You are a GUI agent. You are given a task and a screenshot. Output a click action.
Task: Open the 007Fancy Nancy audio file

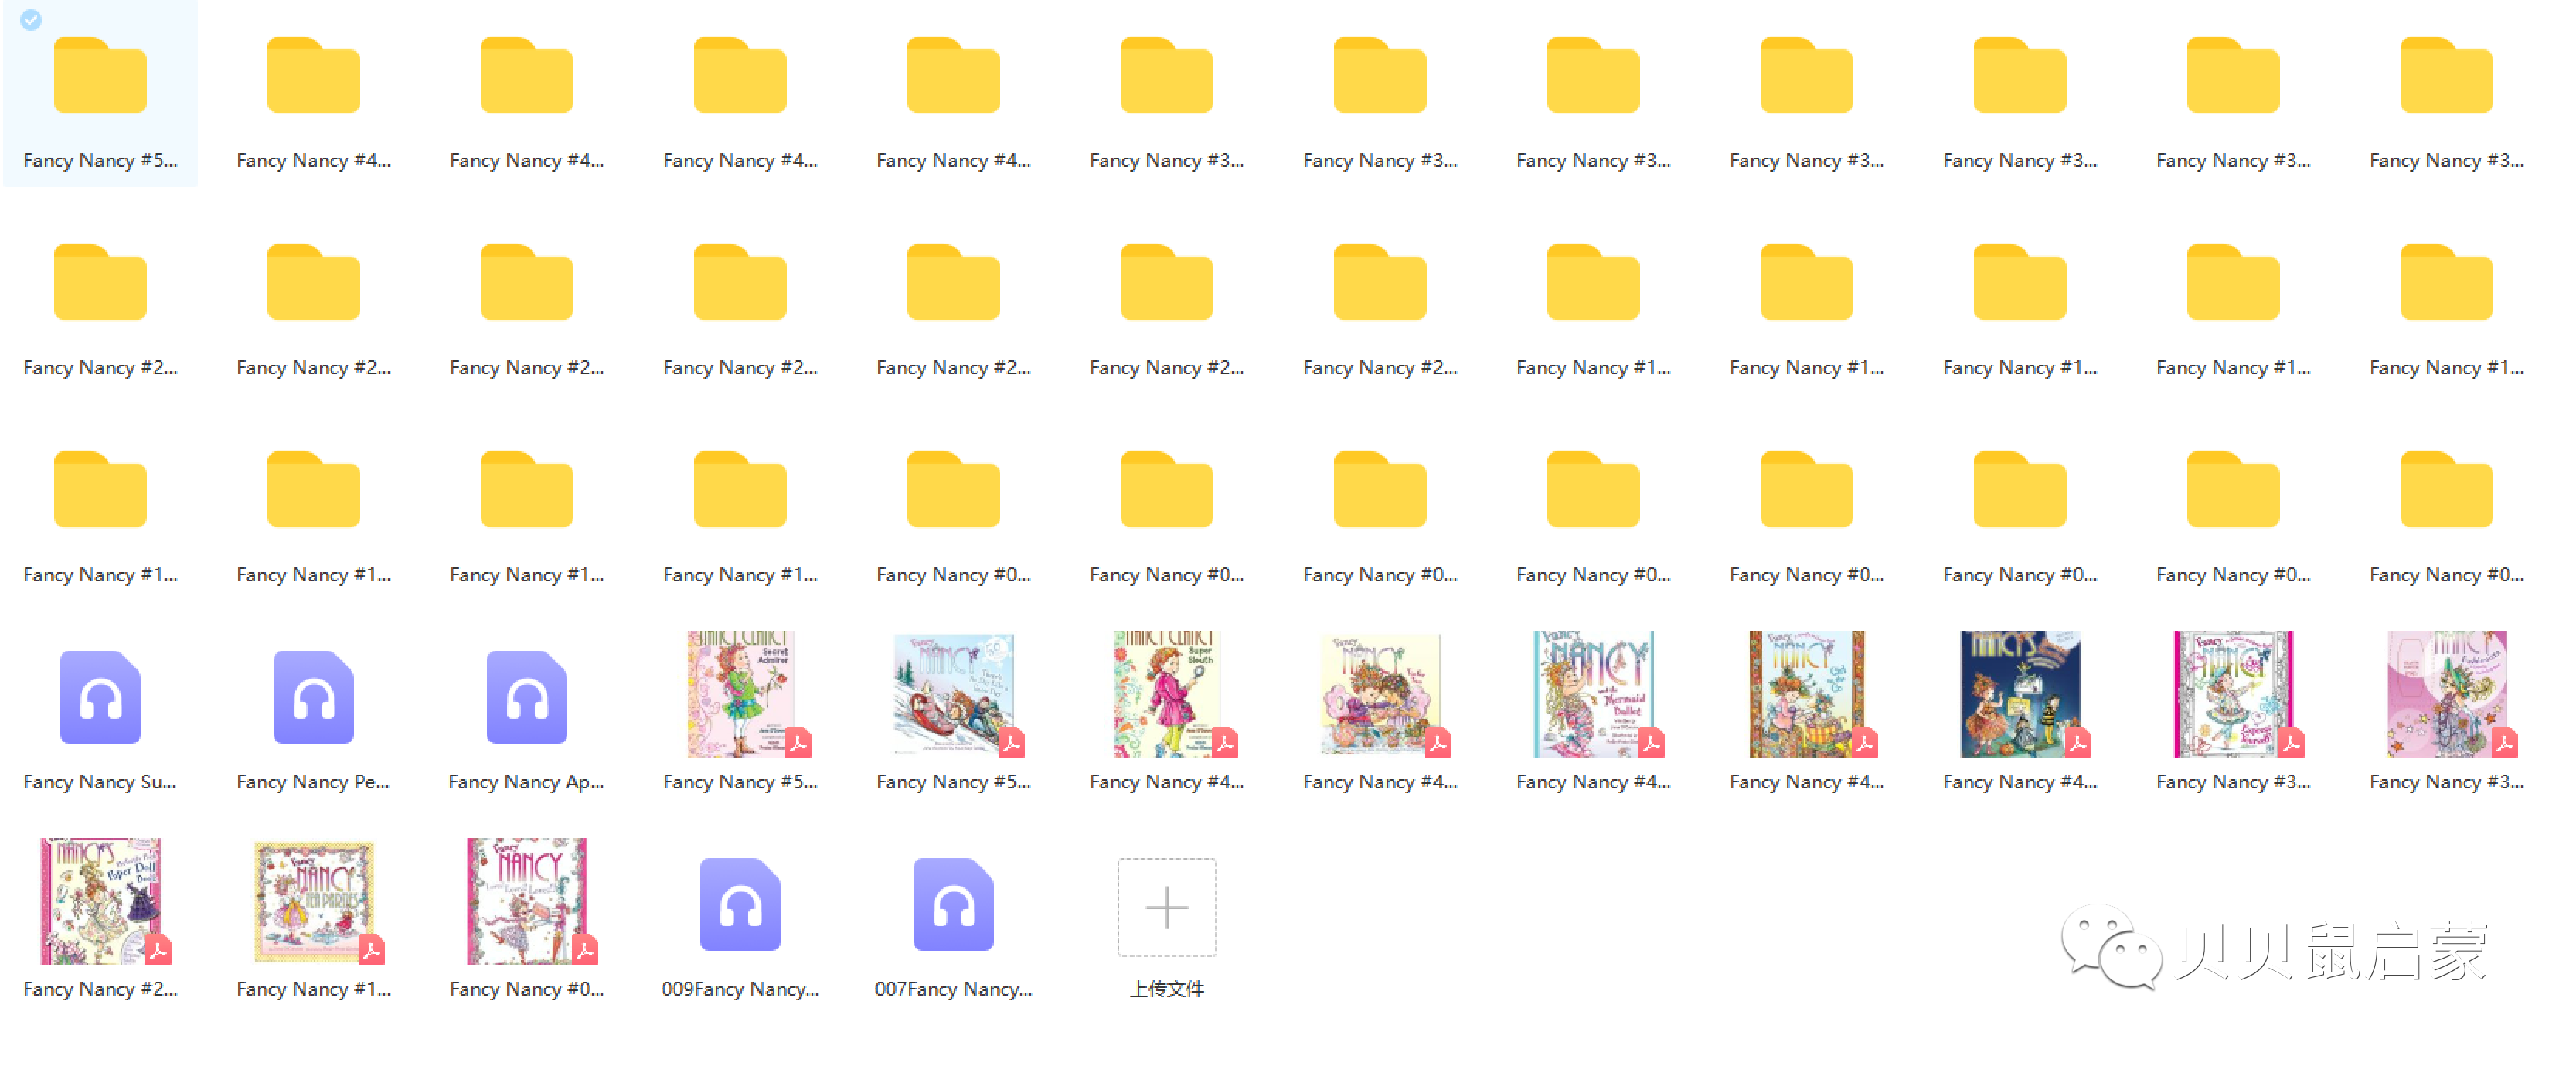tap(953, 904)
